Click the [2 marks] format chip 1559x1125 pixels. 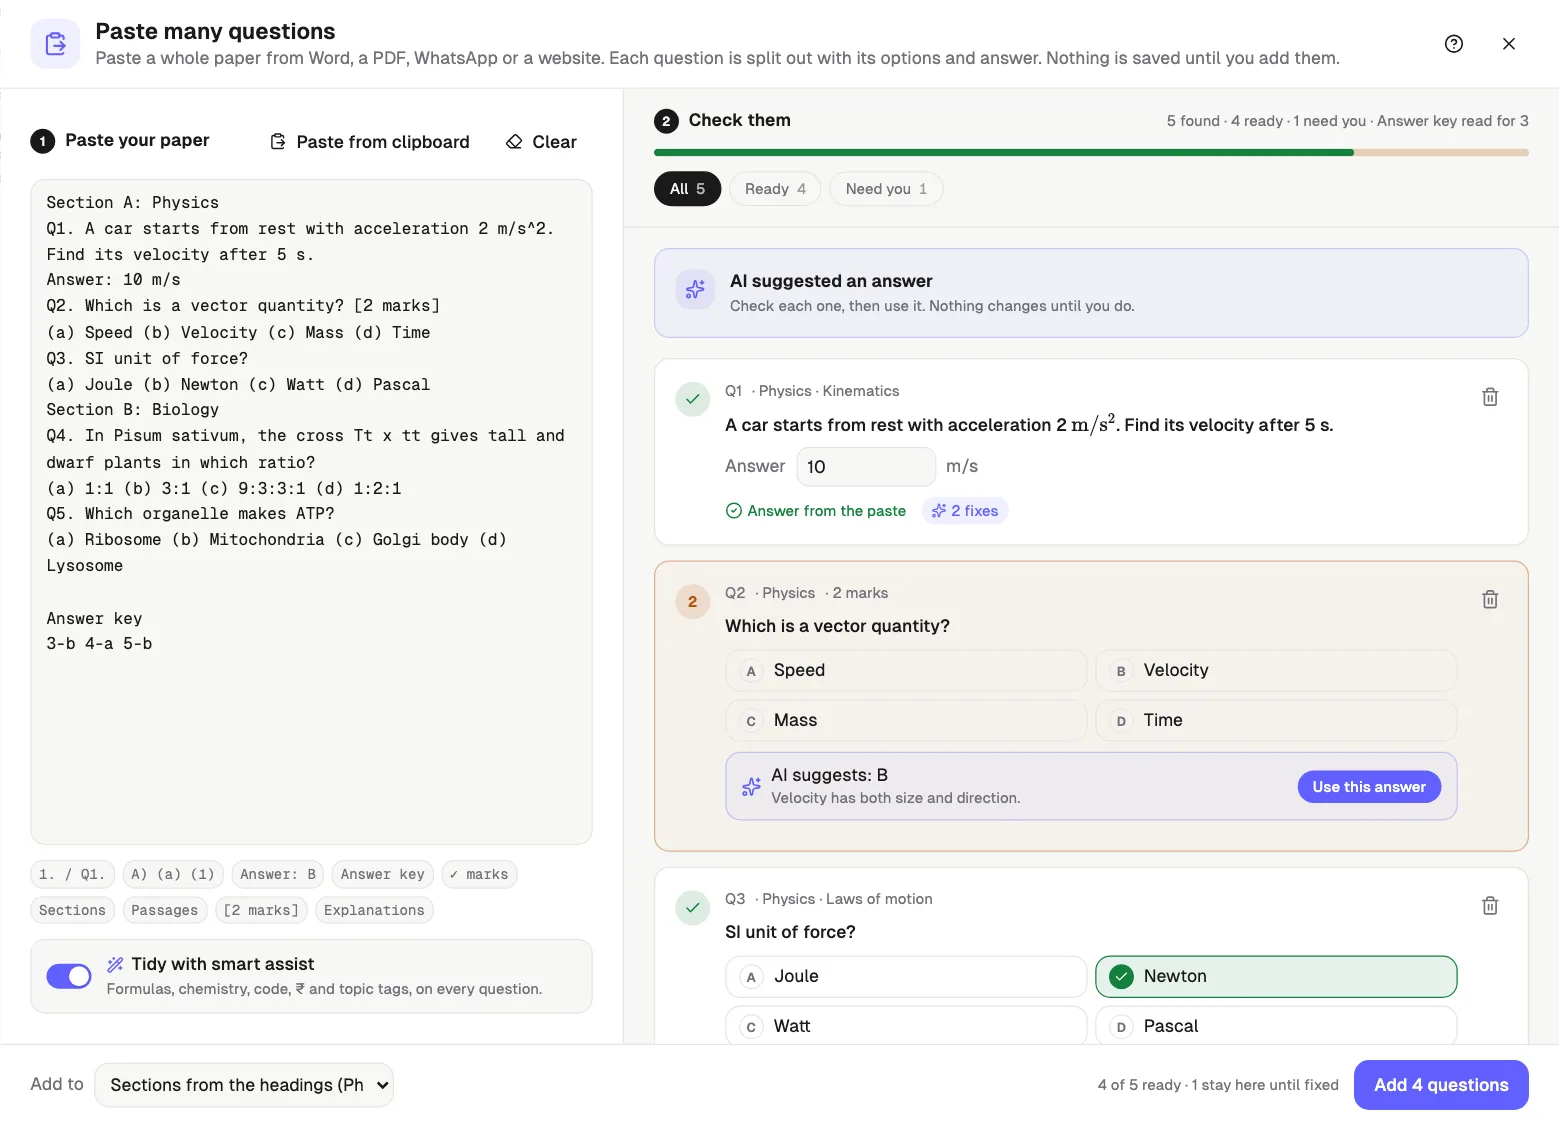[261, 910]
